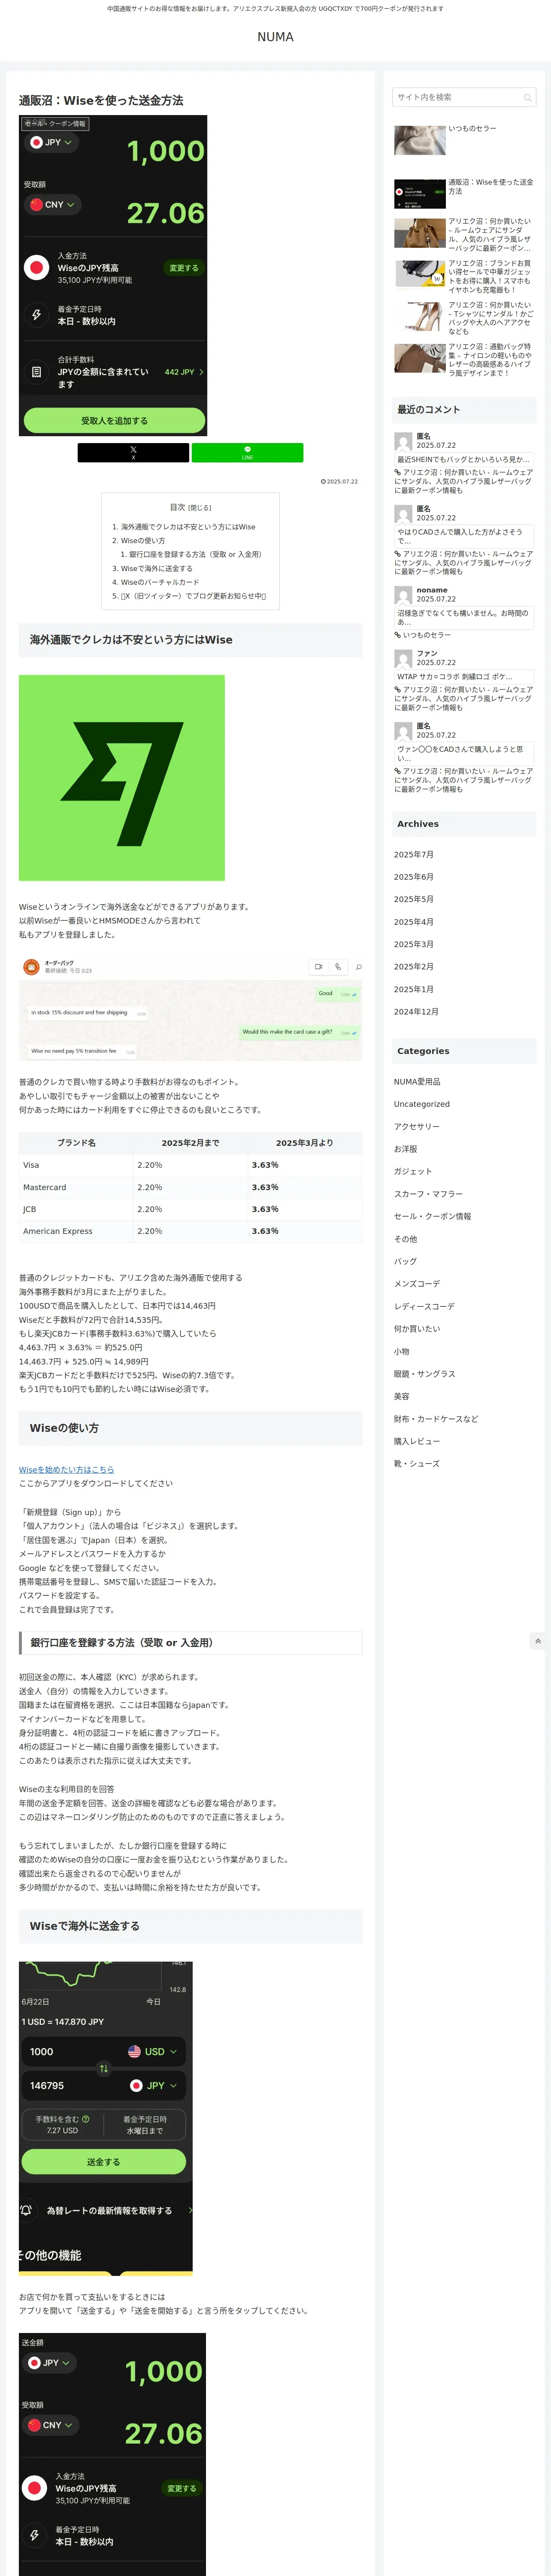Open comment starting WTAP サカ○コラボ
Viewport: 551px width, 2576px height.
click(464, 677)
